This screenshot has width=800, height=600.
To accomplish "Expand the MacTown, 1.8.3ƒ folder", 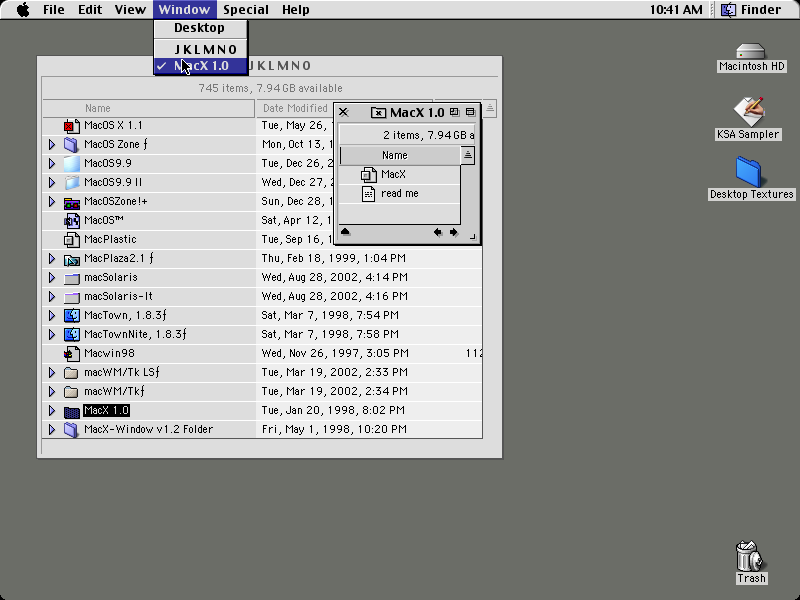I will (x=52, y=315).
